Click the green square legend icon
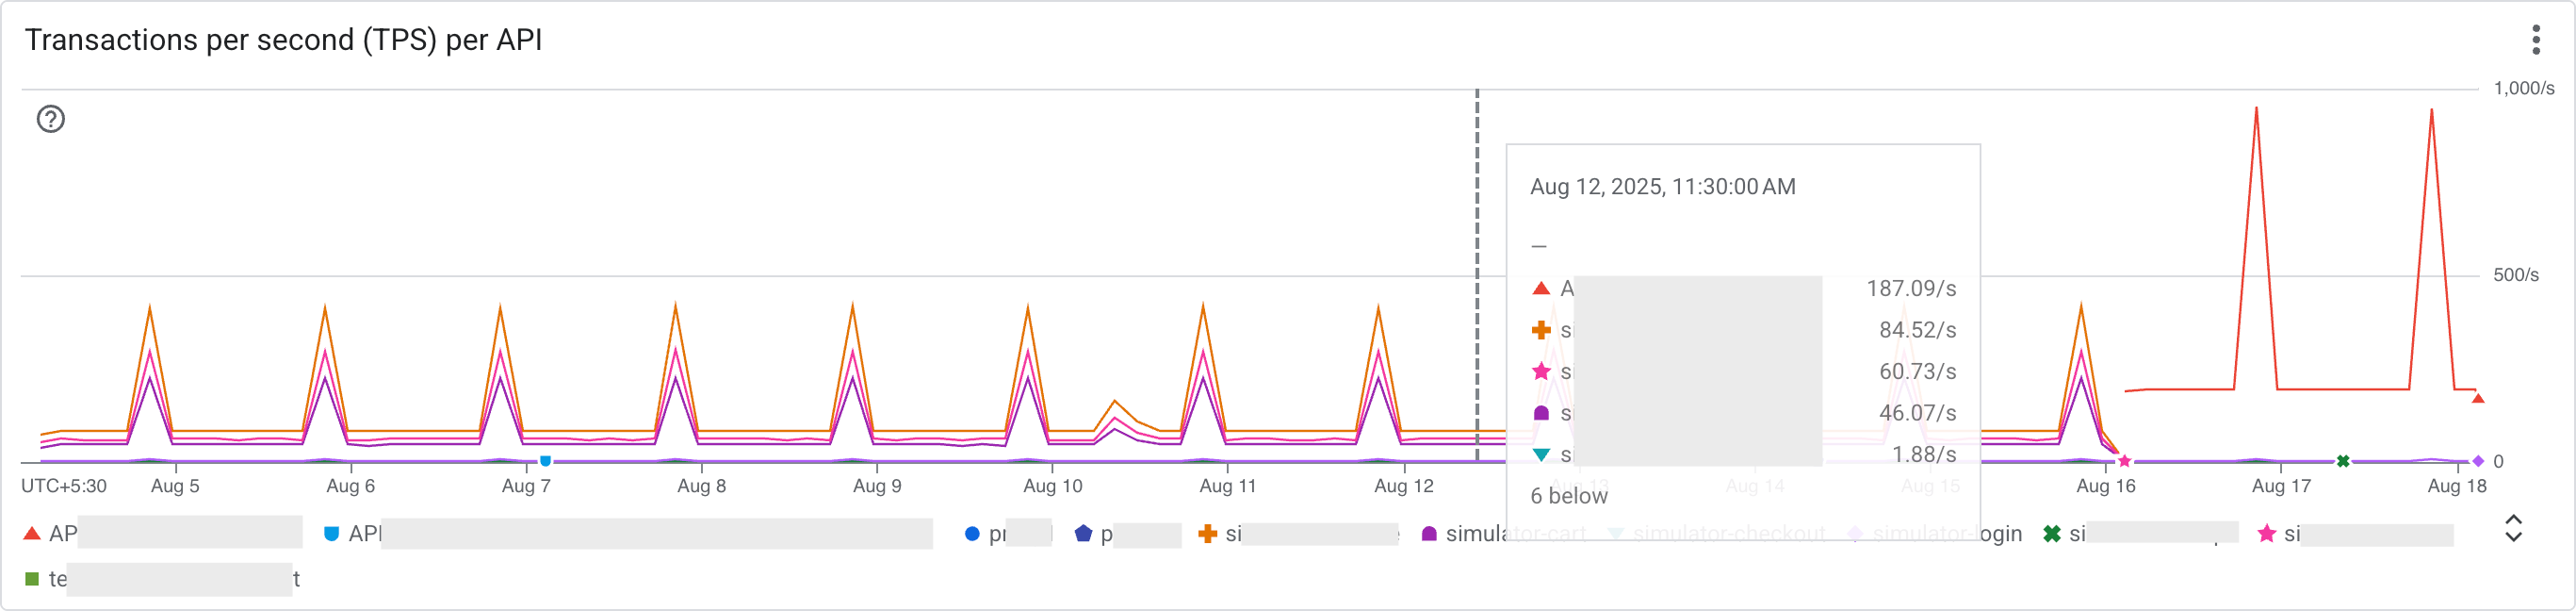Viewport: 2576px width, 611px height. click(32, 579)
